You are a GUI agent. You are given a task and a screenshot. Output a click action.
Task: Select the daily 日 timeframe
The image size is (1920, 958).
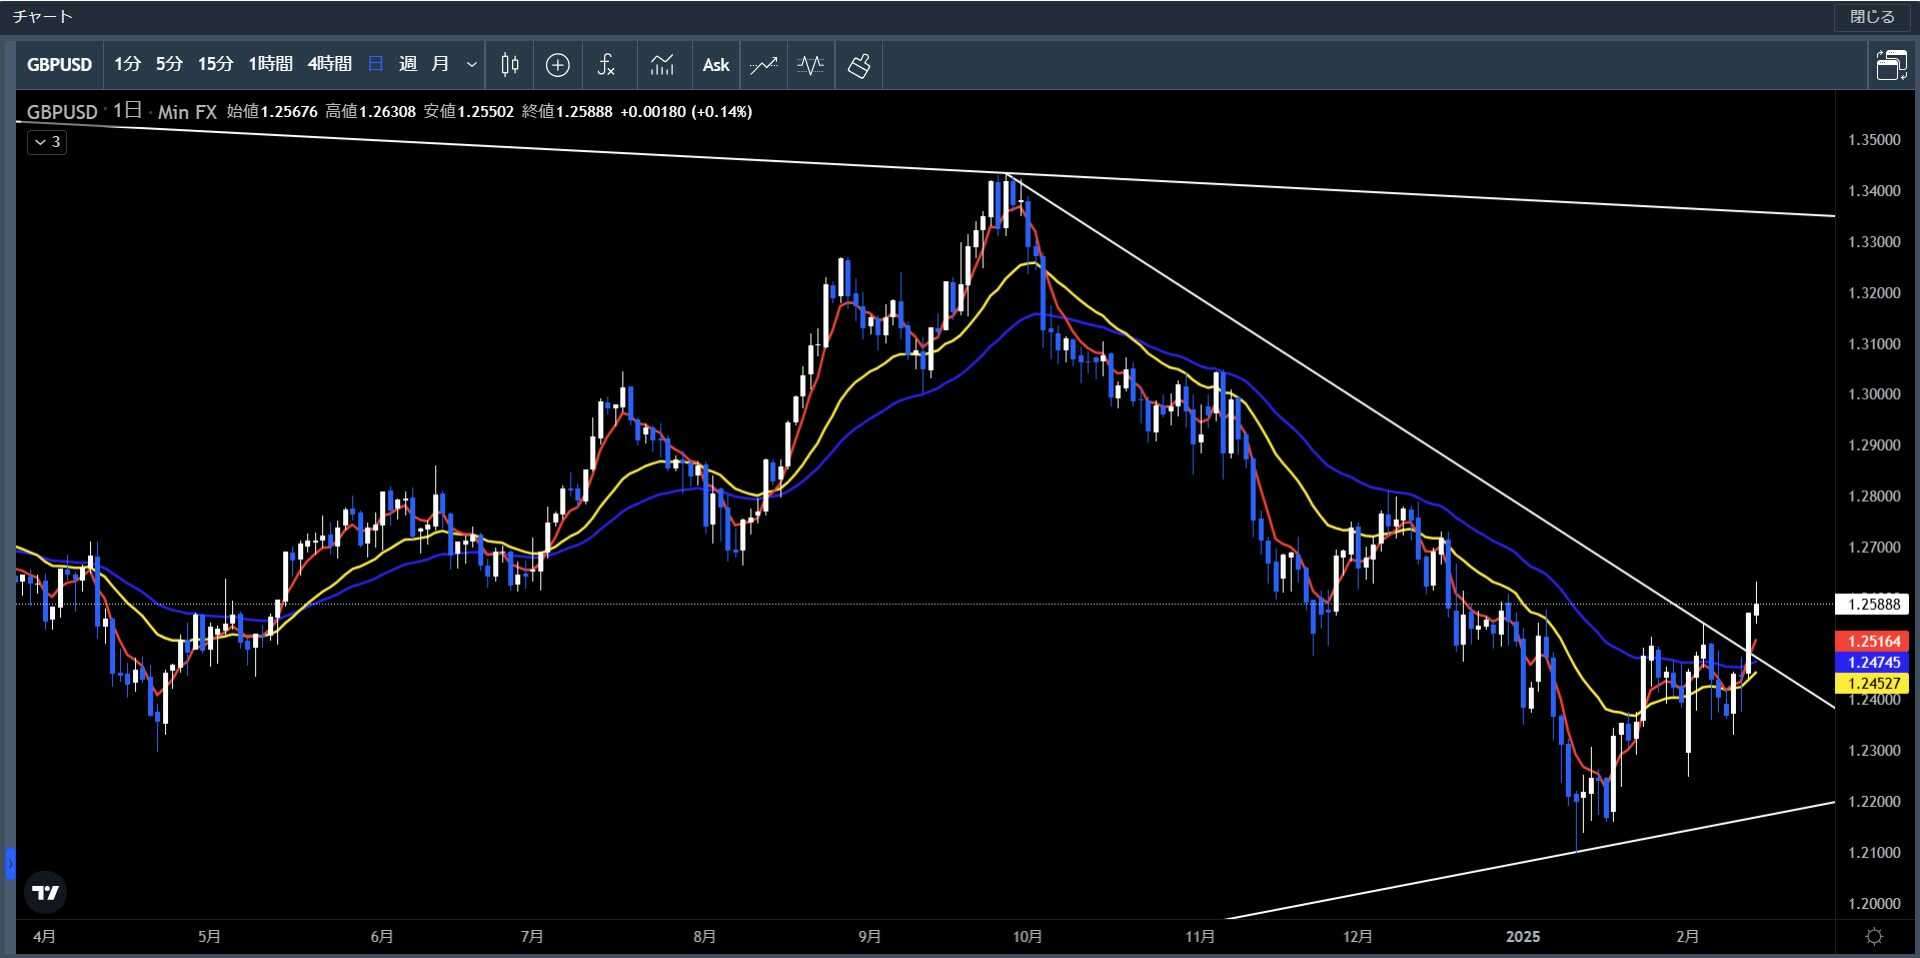pos(376,65)
